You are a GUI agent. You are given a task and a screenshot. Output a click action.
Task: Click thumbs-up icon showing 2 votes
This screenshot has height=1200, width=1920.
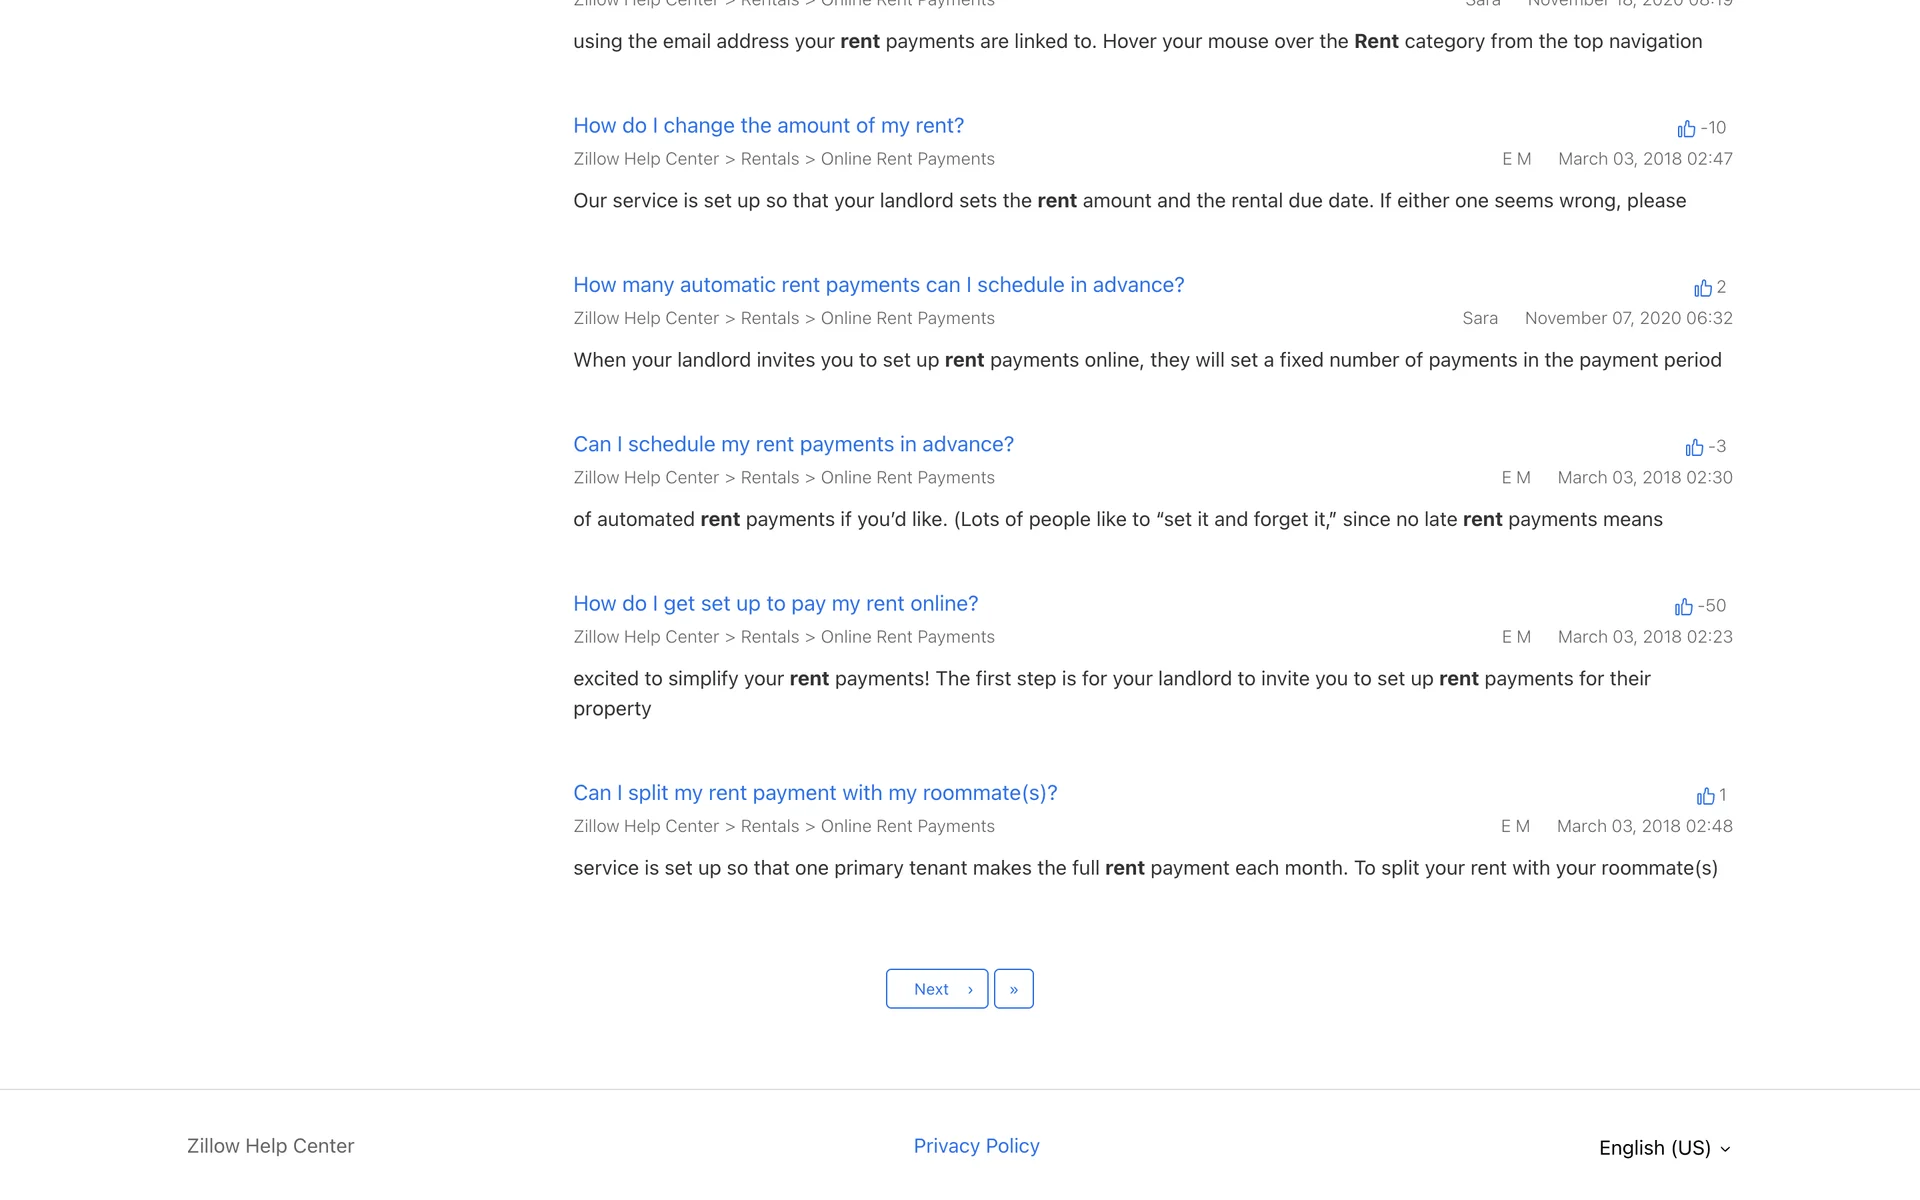tap(1703, 288)
